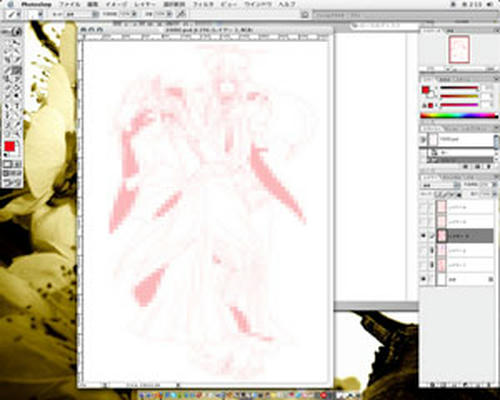Screen dimensions: 500x400
Task: Select the Pen tool
Action: click(x=7, y=115)
